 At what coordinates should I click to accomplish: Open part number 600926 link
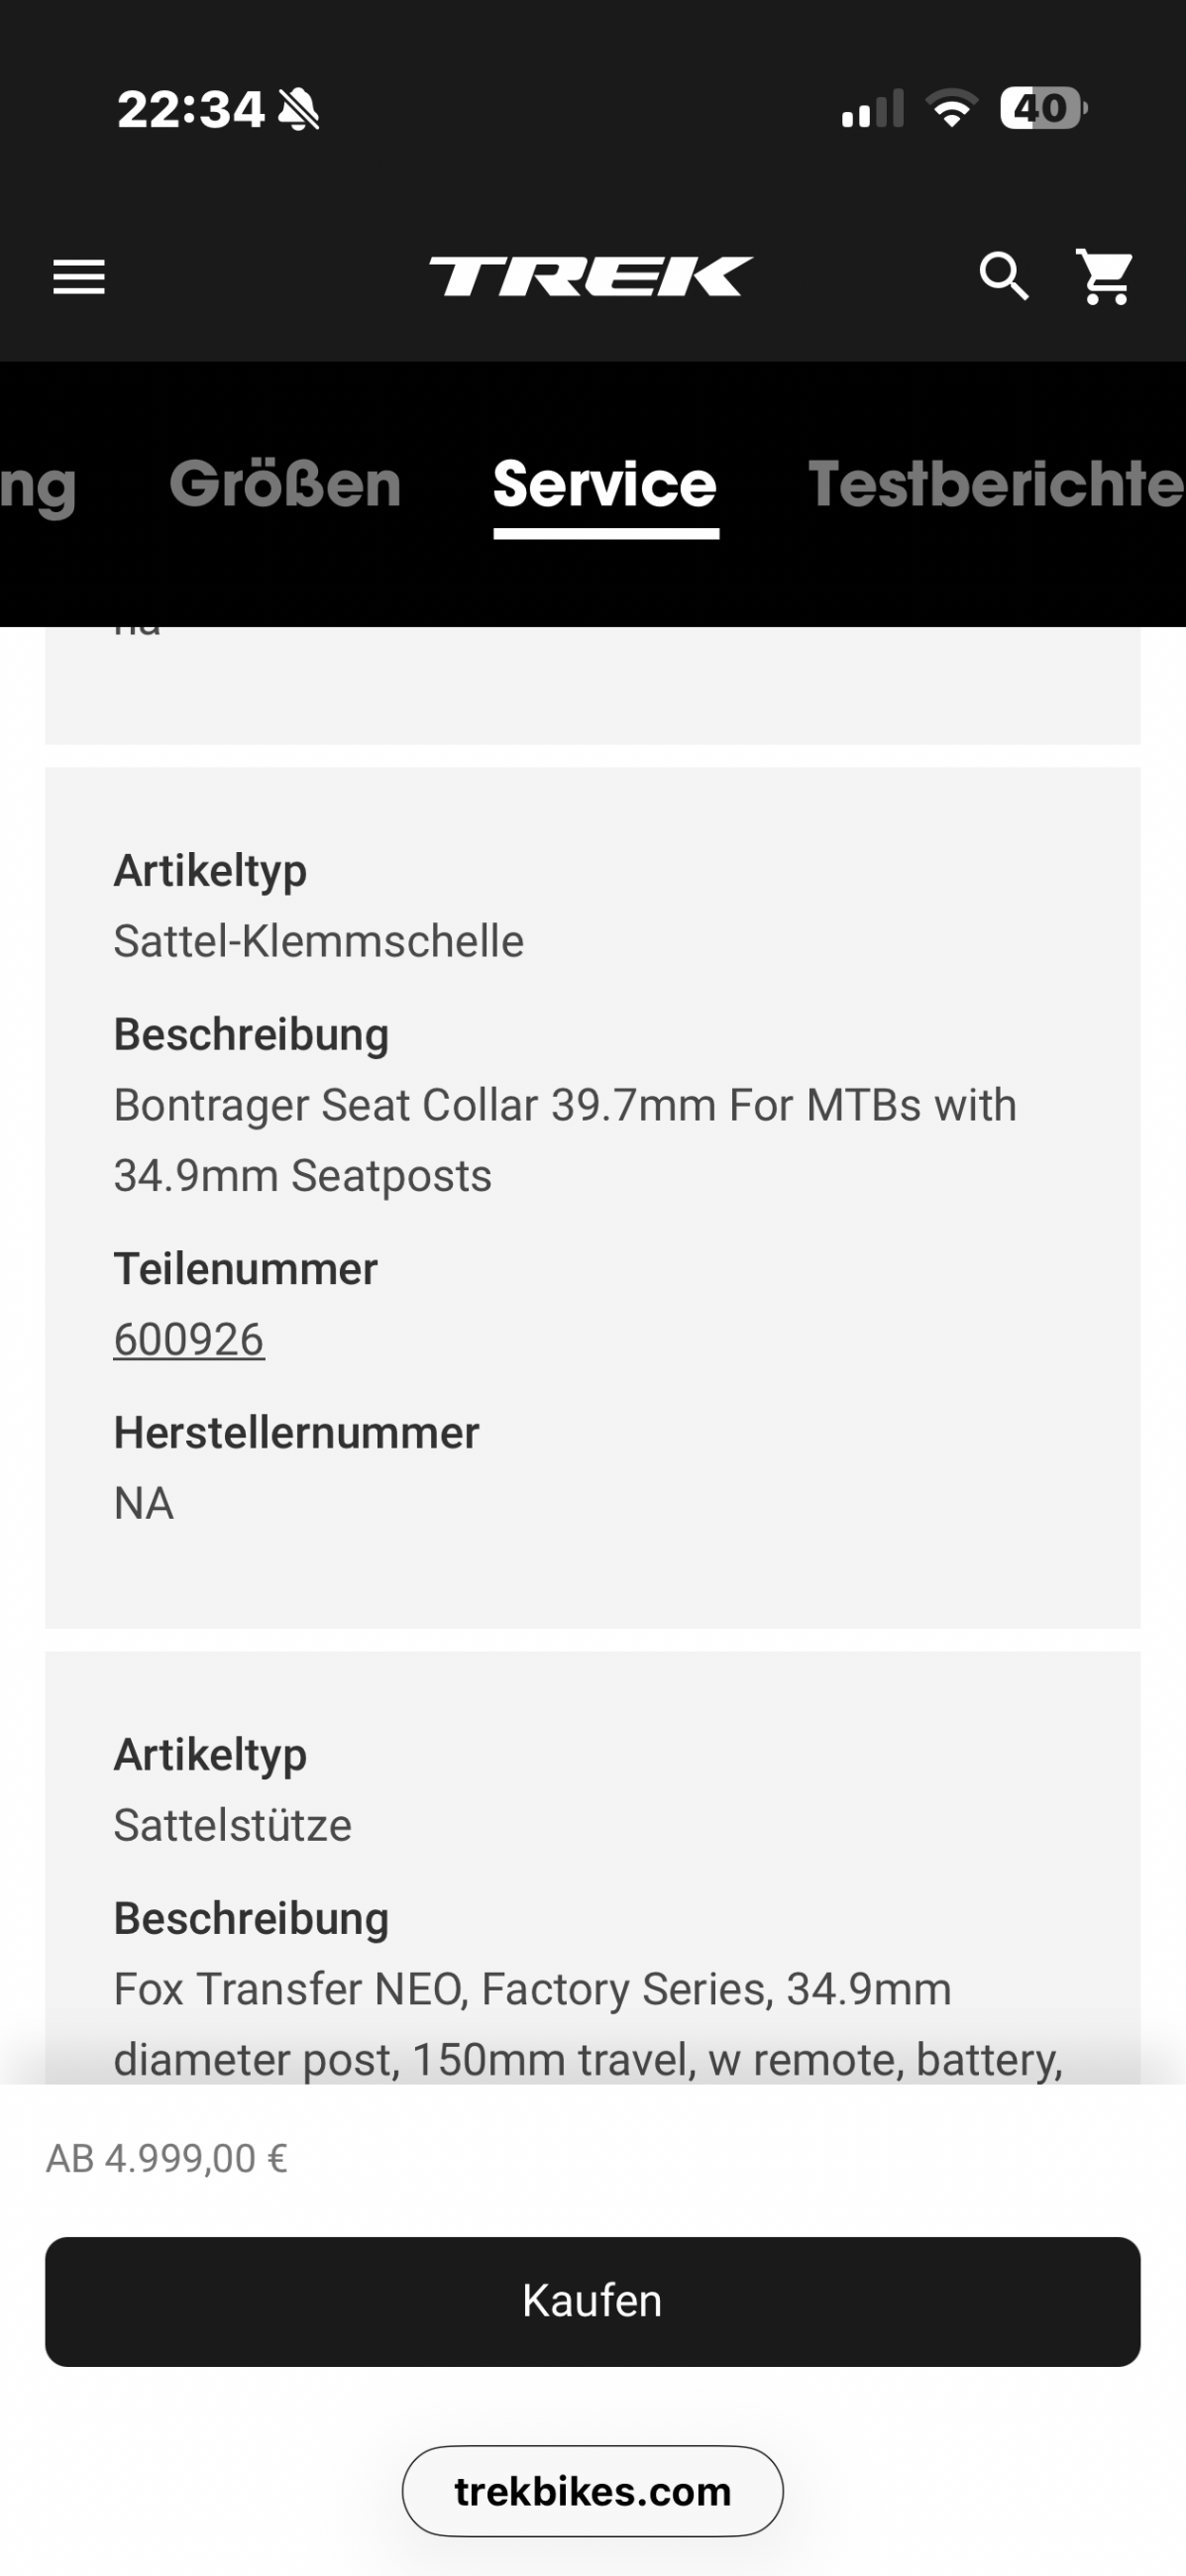click(189, 1339)
